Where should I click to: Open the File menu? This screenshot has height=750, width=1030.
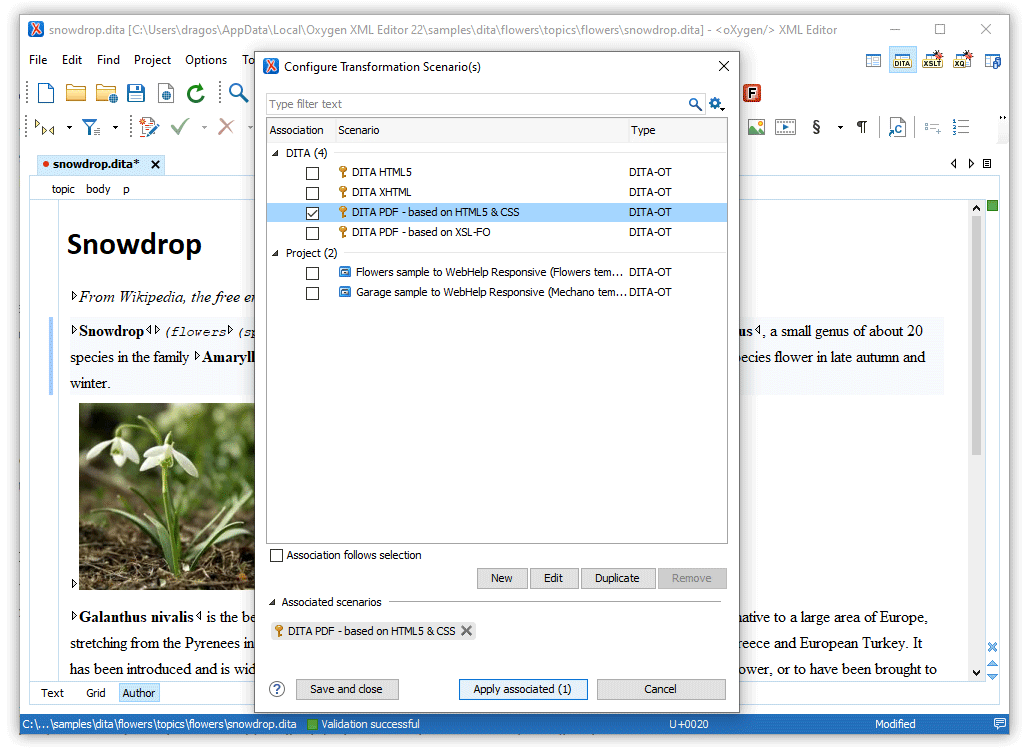(x=38, y=60)
